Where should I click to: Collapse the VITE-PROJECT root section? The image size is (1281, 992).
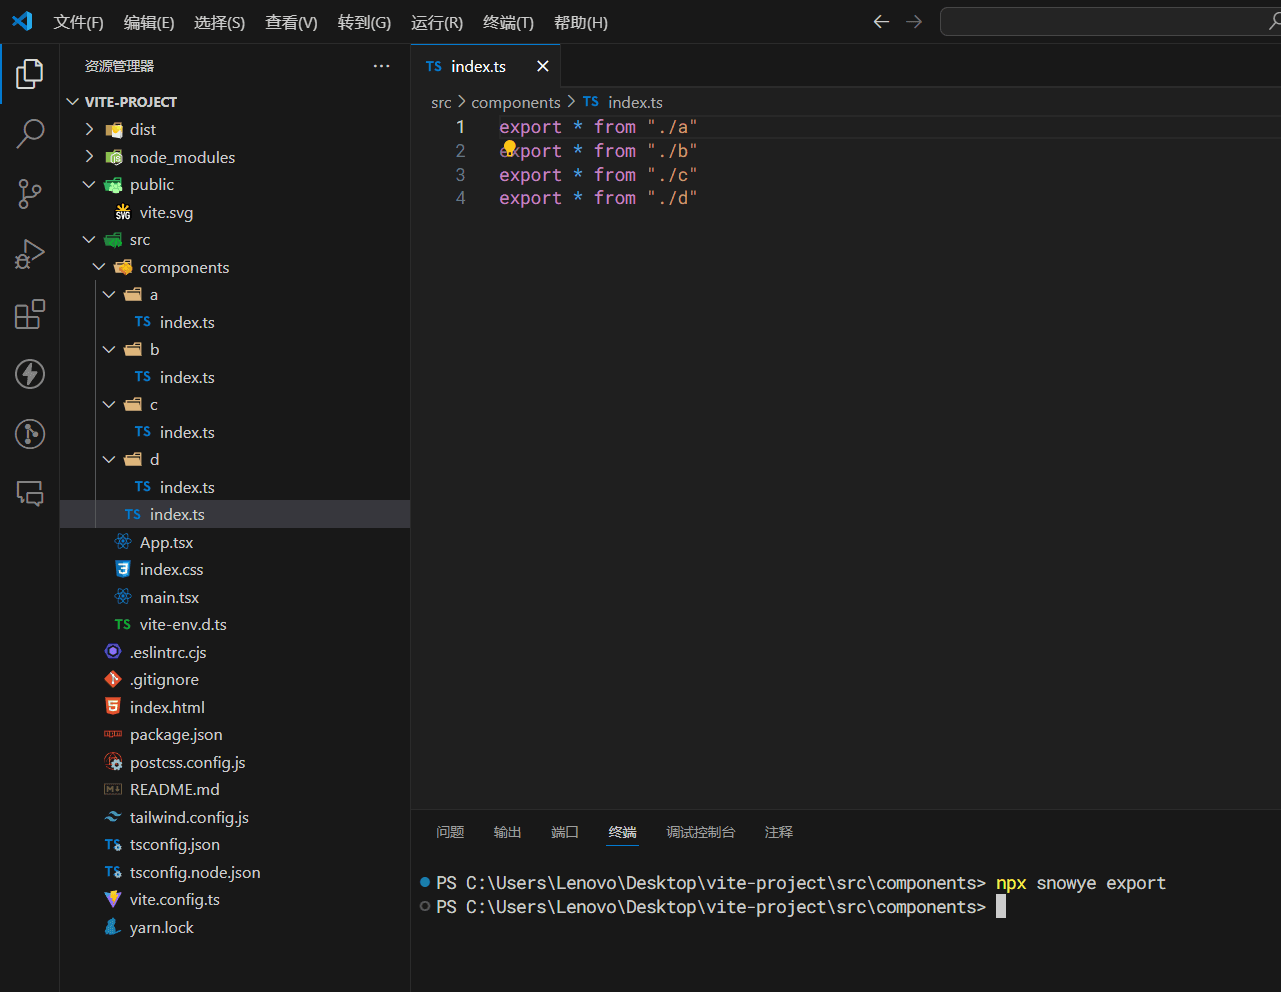coord(130,102)
